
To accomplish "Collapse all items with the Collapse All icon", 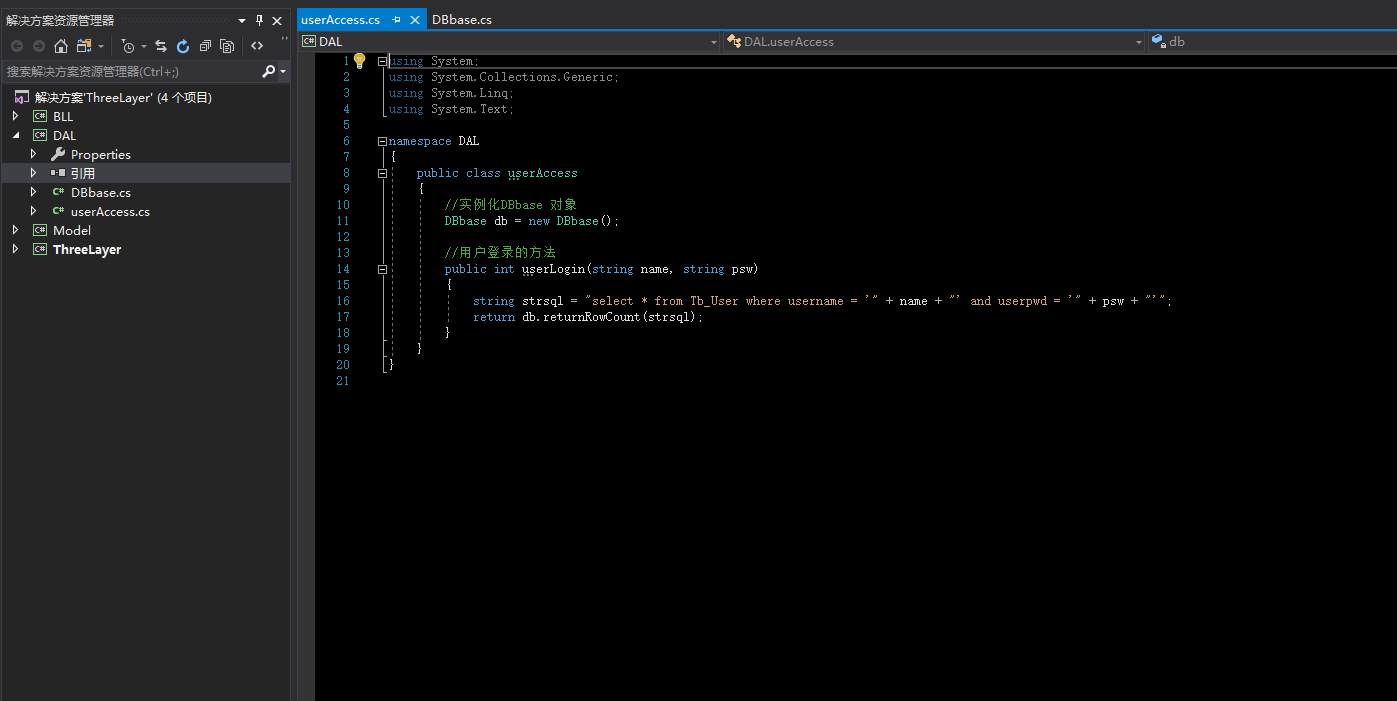I will click(x=205, y=46).
